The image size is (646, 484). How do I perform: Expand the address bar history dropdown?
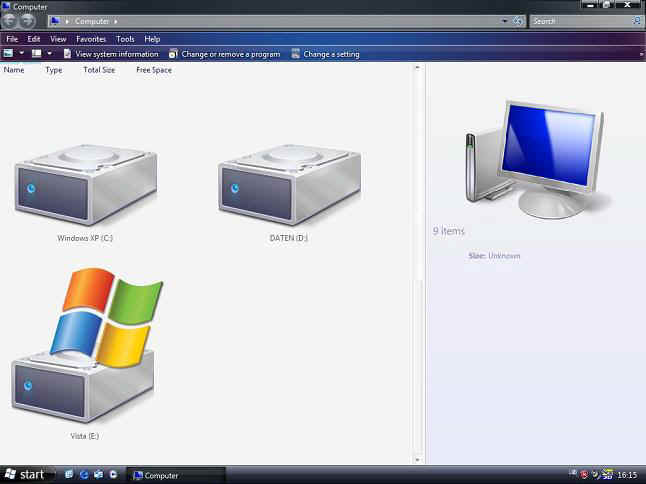(x=504, y=21)
